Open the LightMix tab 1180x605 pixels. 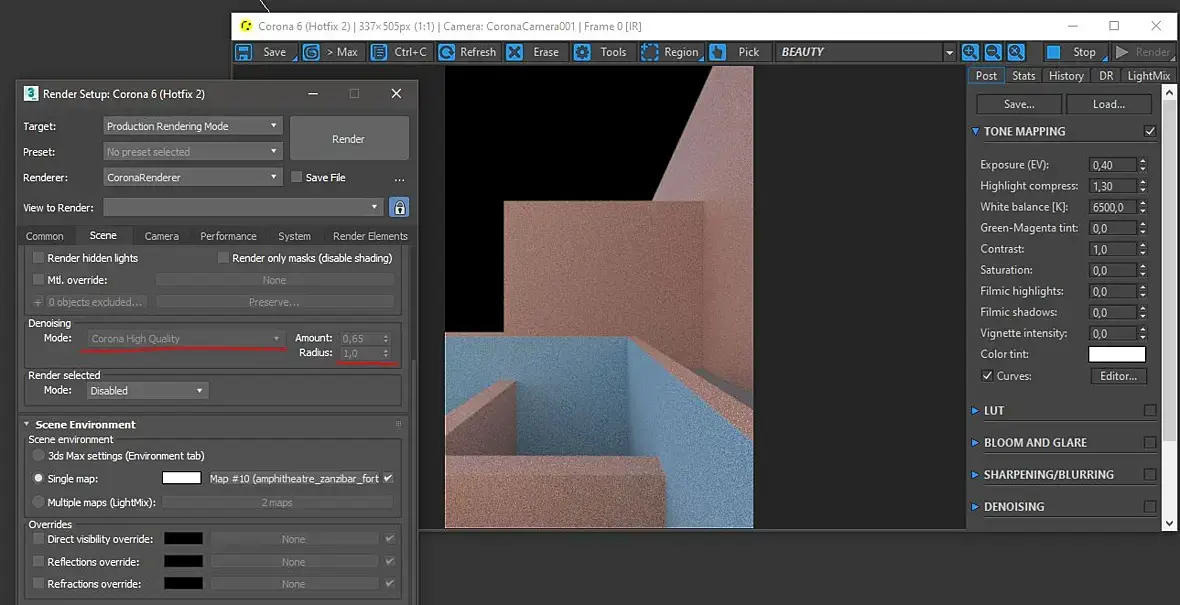1148,75
